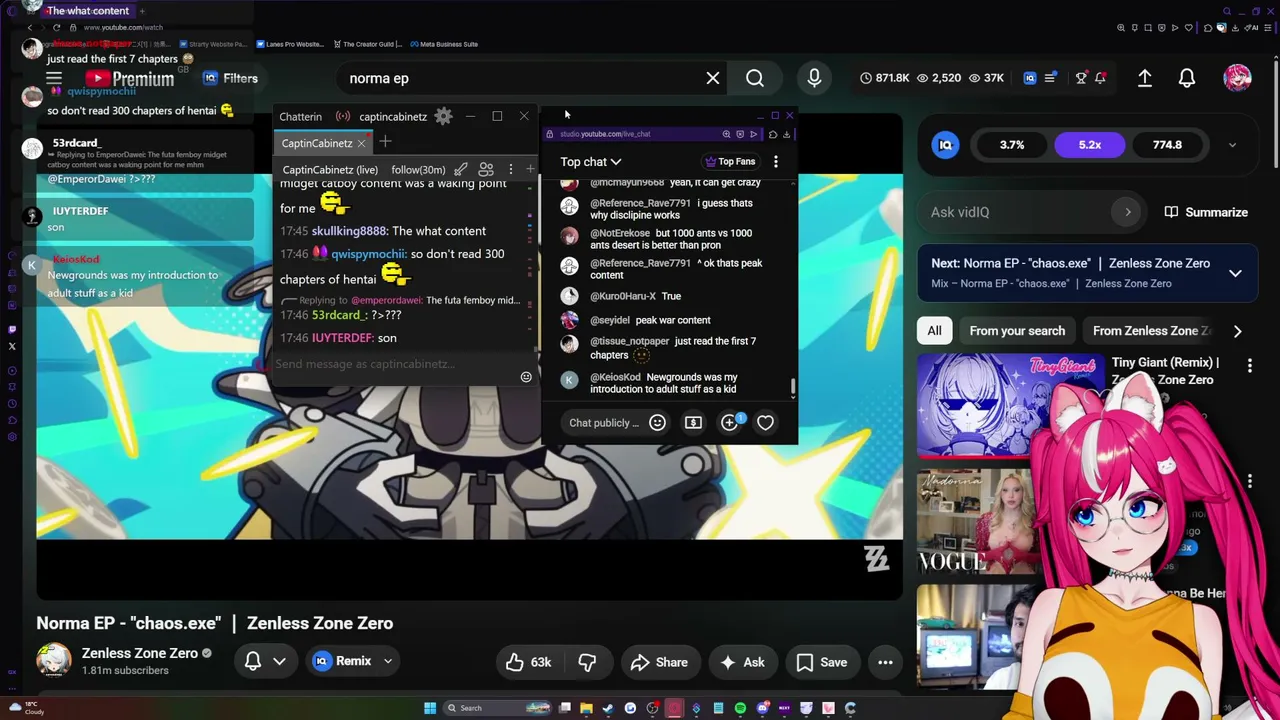1280x720 pixels.
Task: Open subscription notification bell dropdown
Action: (x=265, y=661)
